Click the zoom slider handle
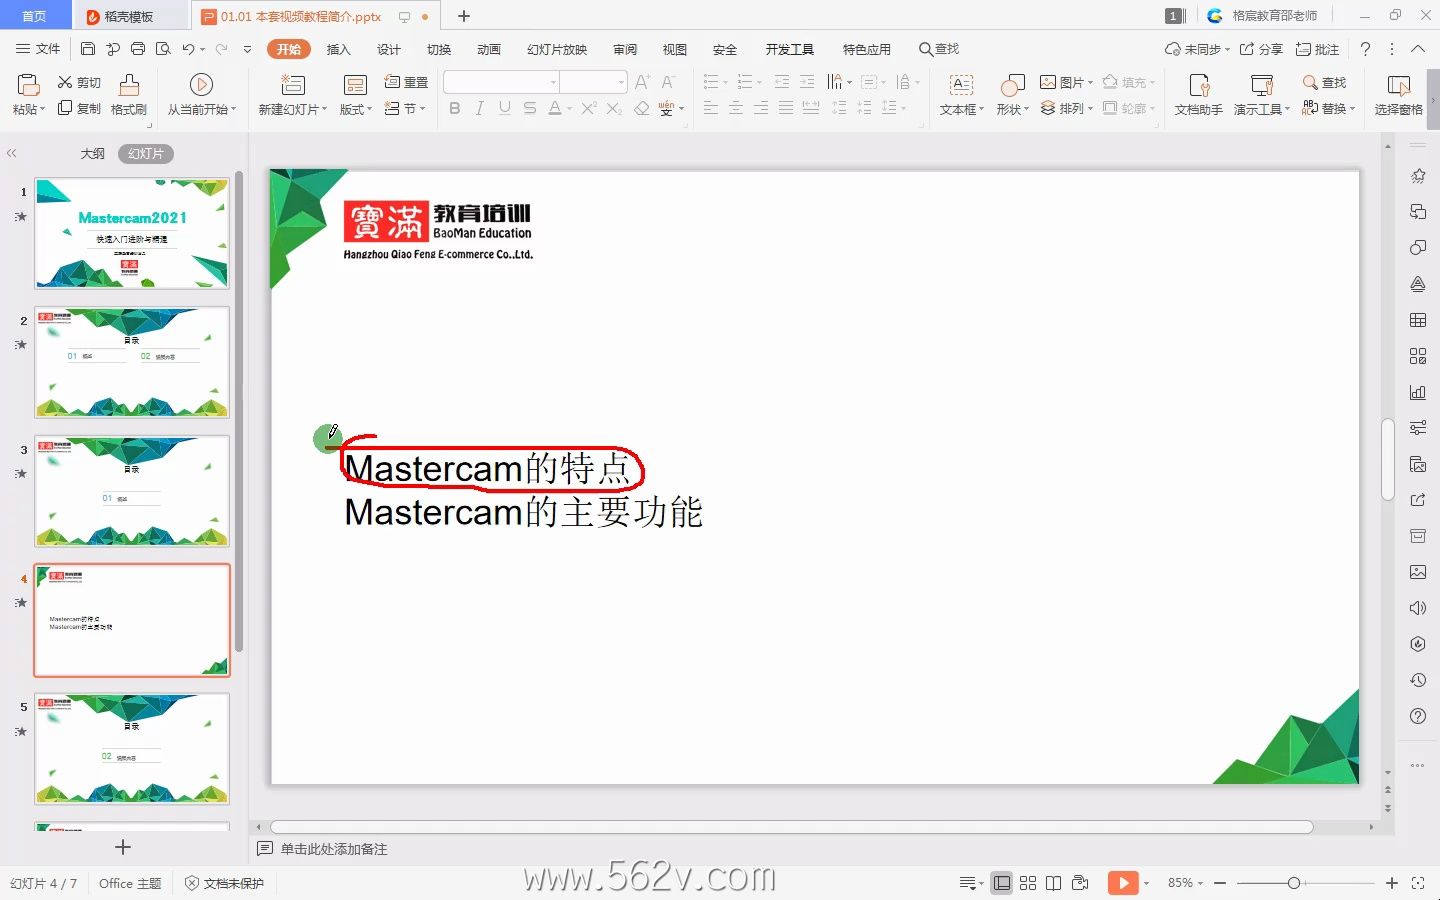The height and width of the screenshot is (900, 1440). (x=1294, y=883)
